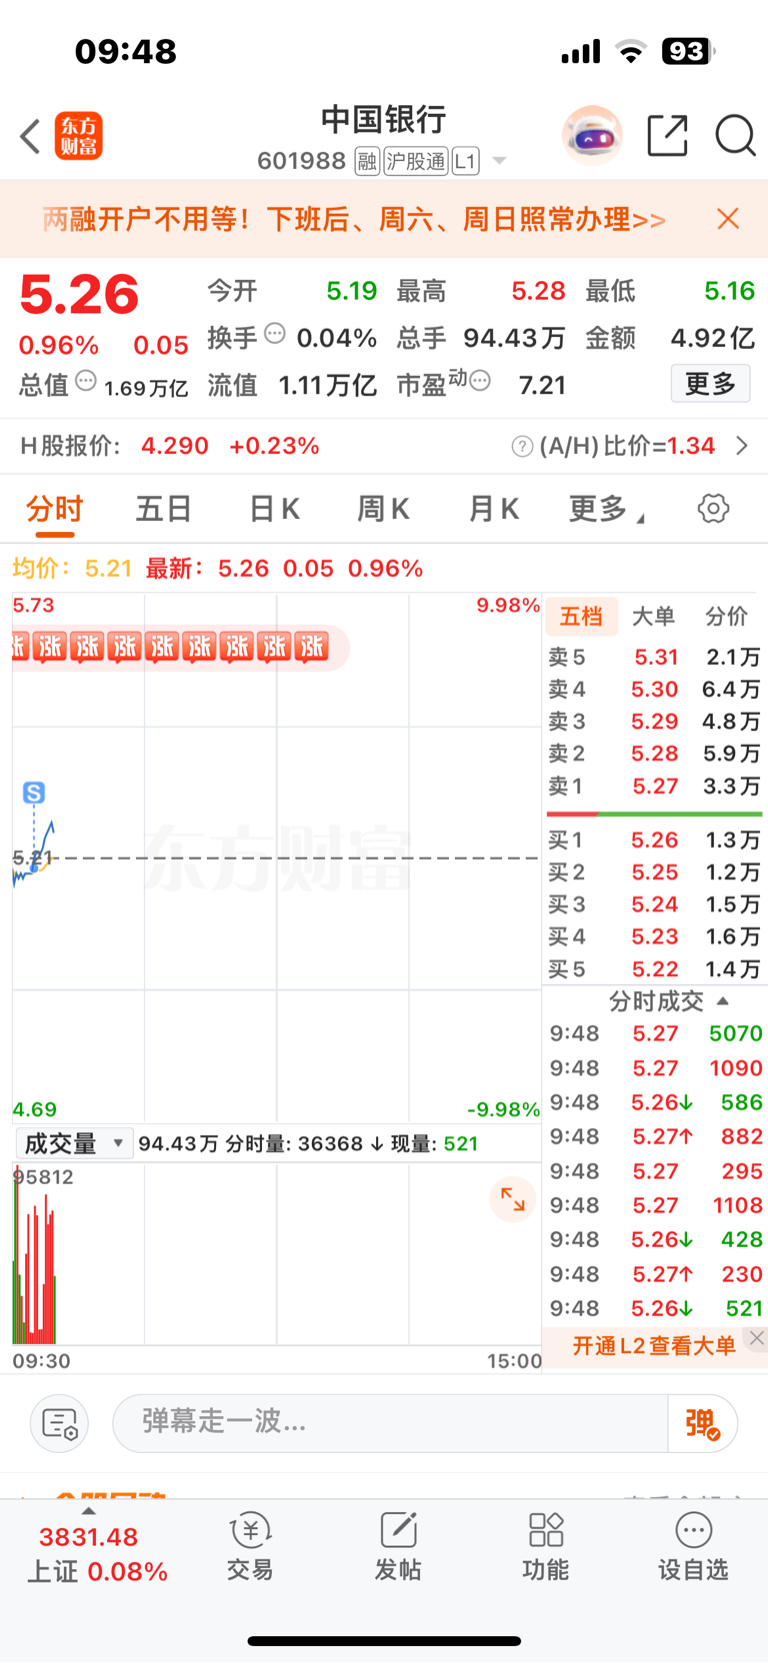Tap the buy/sell ratio bar
The image size is (768, 1663).
[x=654, y=814]
